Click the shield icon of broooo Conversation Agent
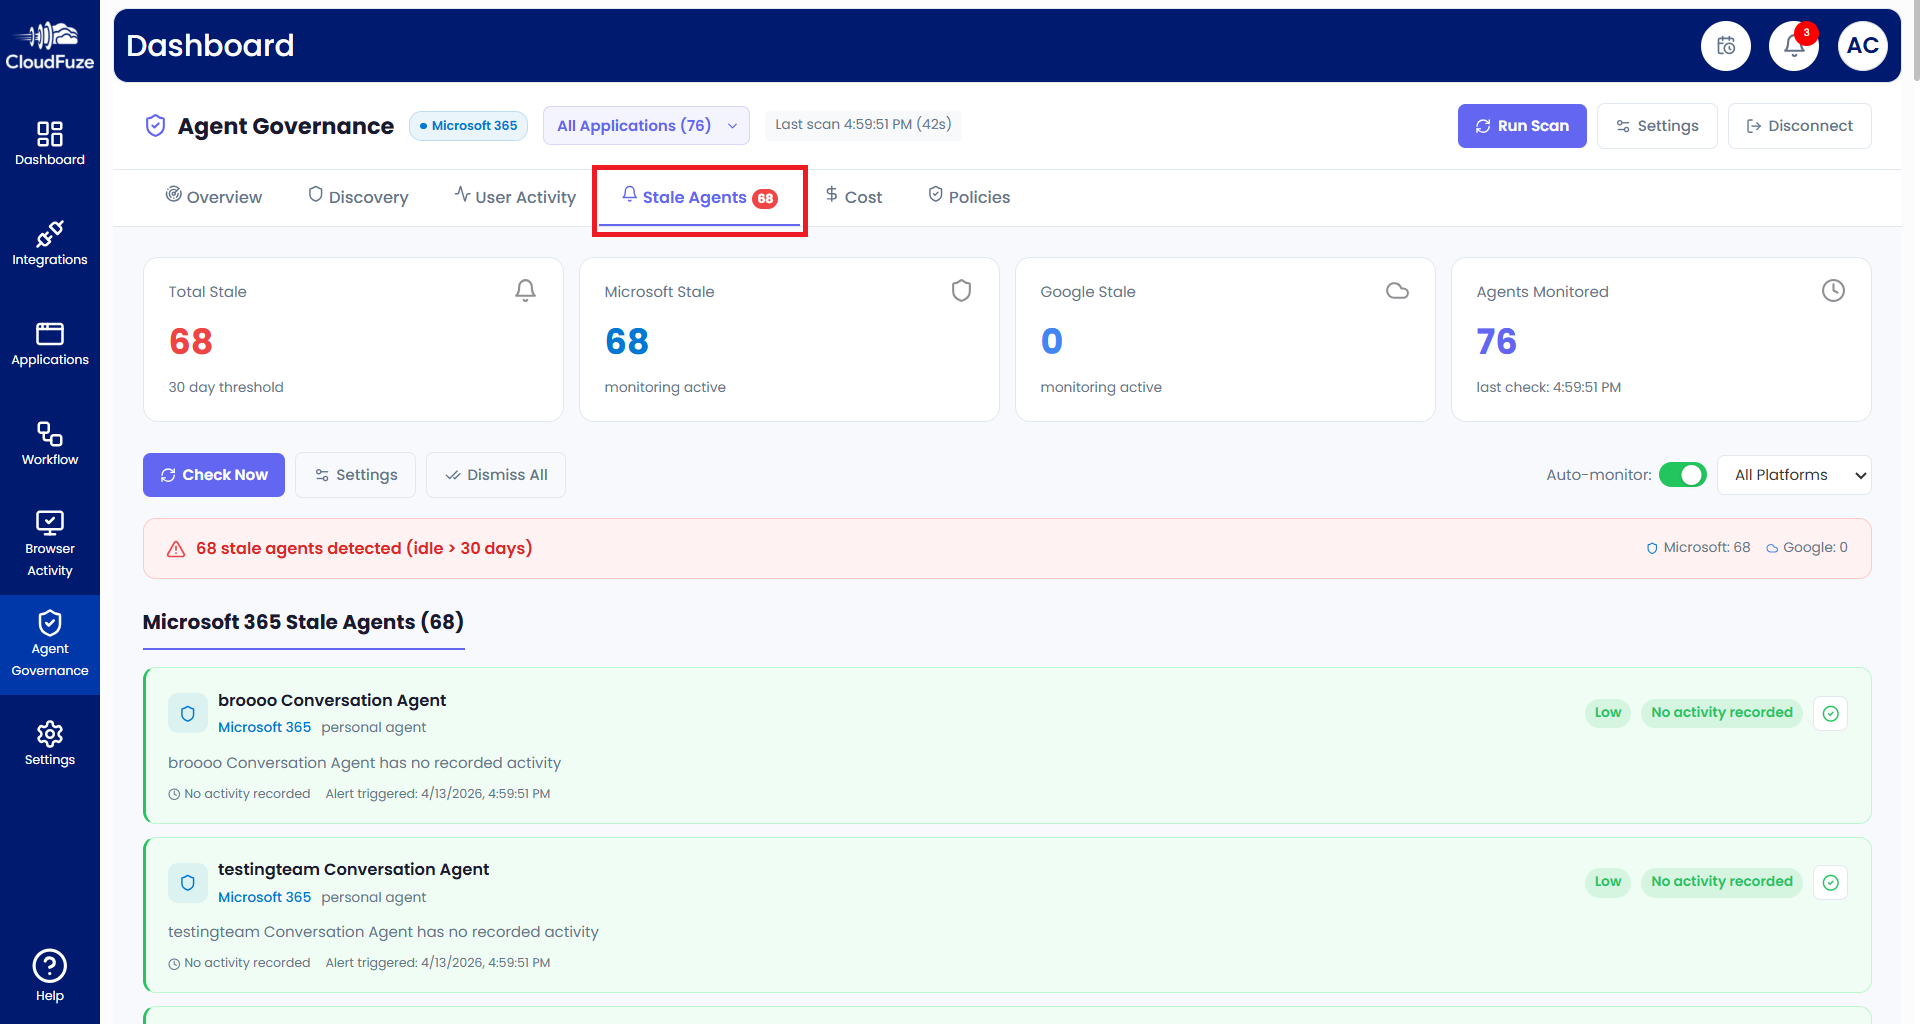The image size is (1920, 1024). [x=187, y=714]
